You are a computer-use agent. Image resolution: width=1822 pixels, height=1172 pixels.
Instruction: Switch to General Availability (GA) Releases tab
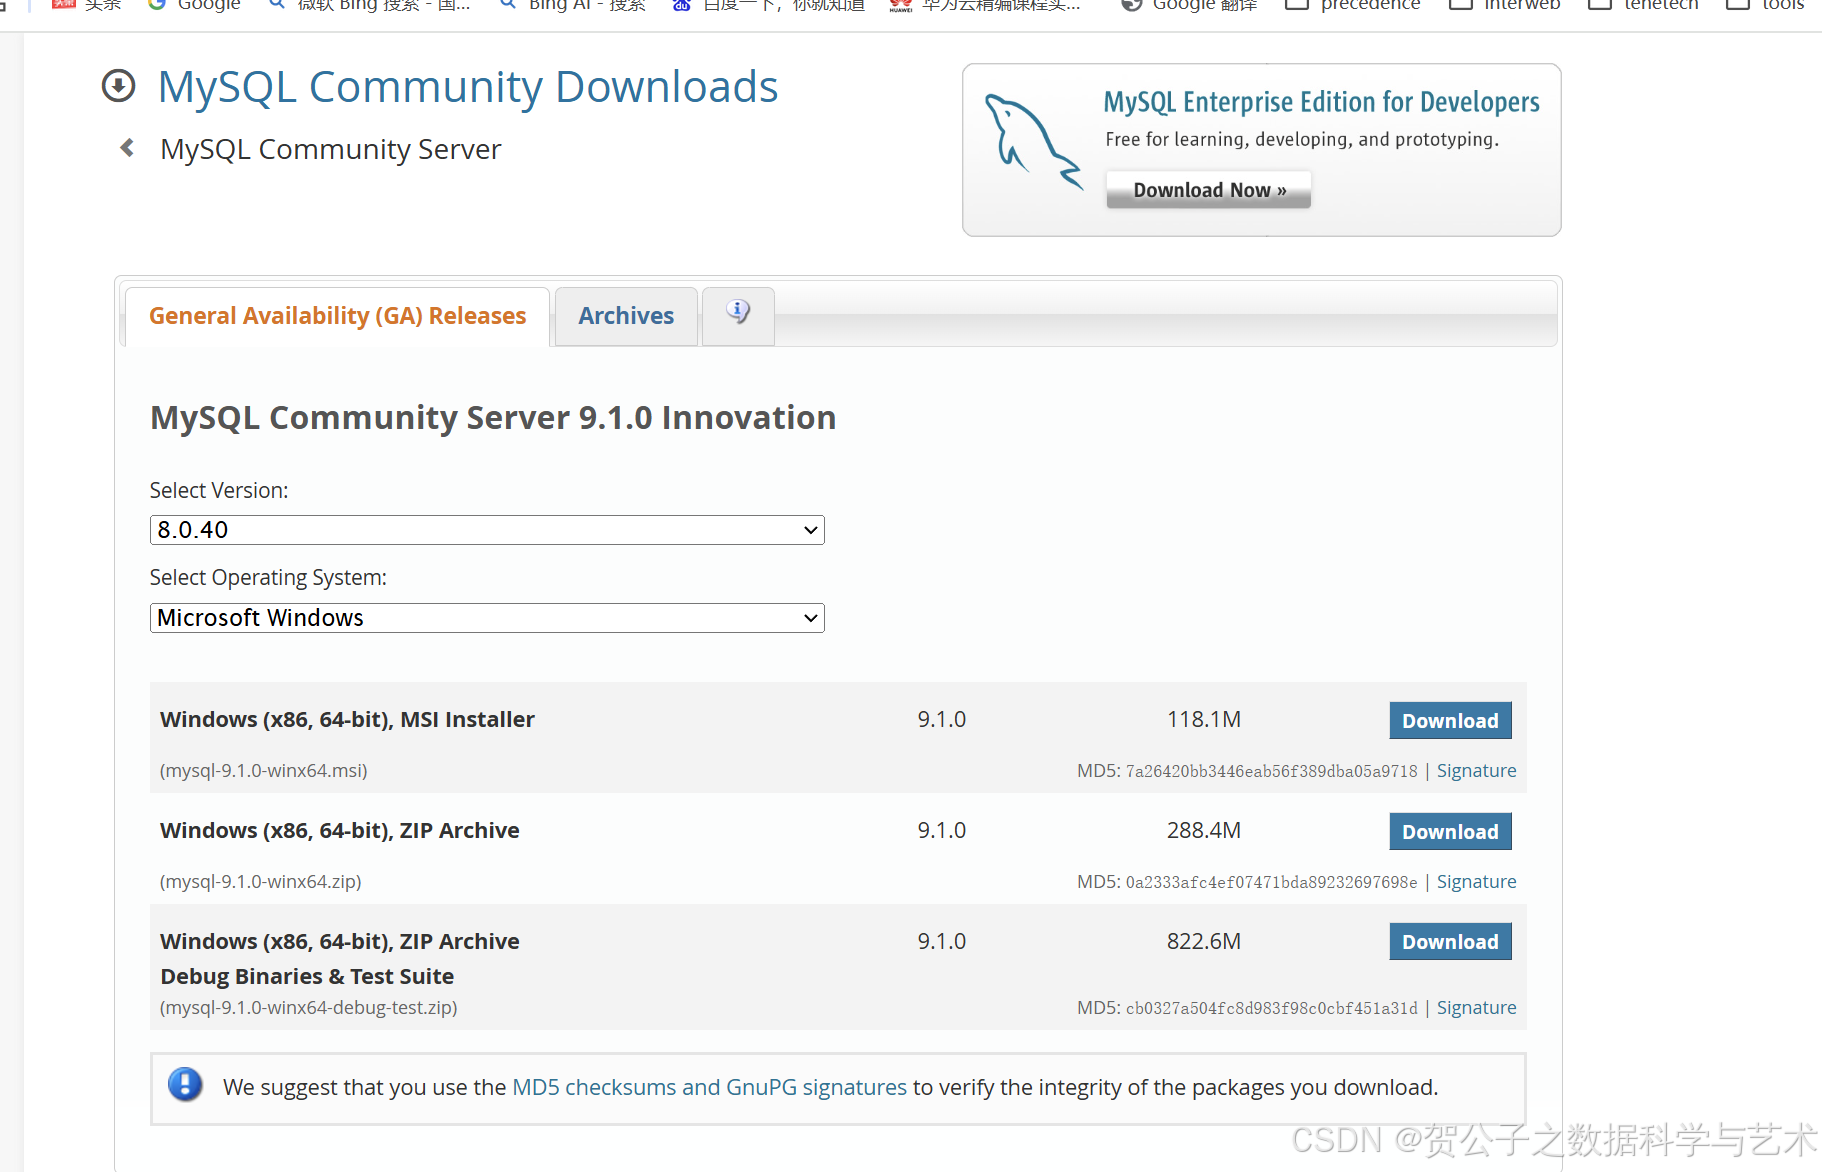point(337,316)
